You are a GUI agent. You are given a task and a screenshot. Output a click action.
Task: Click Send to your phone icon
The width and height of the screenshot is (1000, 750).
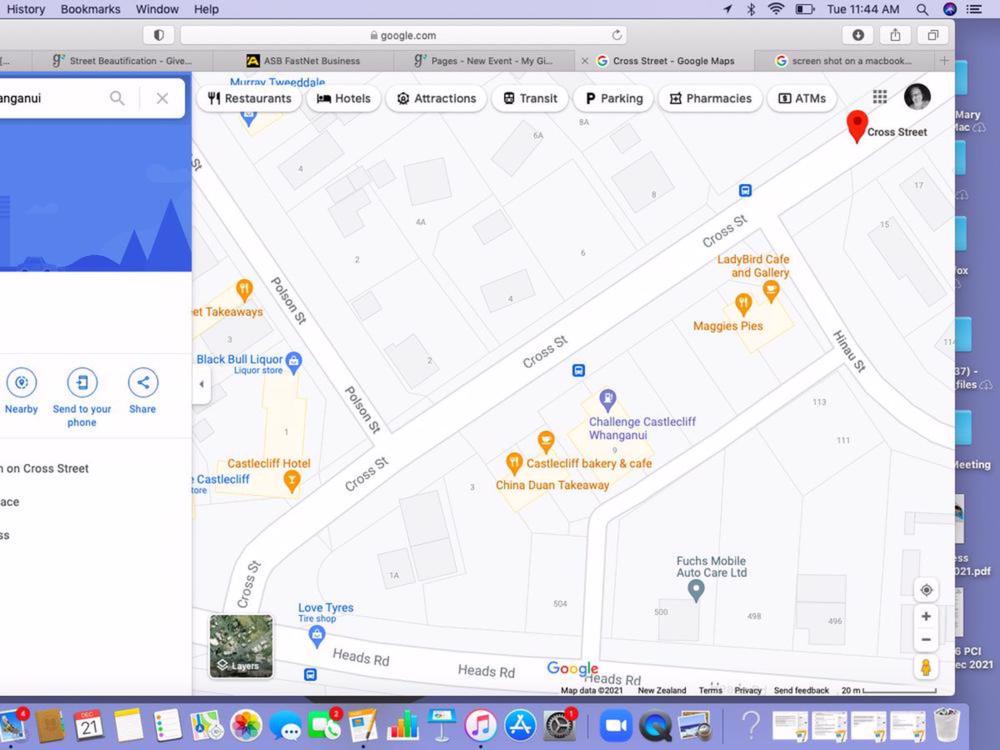(82, 383)
